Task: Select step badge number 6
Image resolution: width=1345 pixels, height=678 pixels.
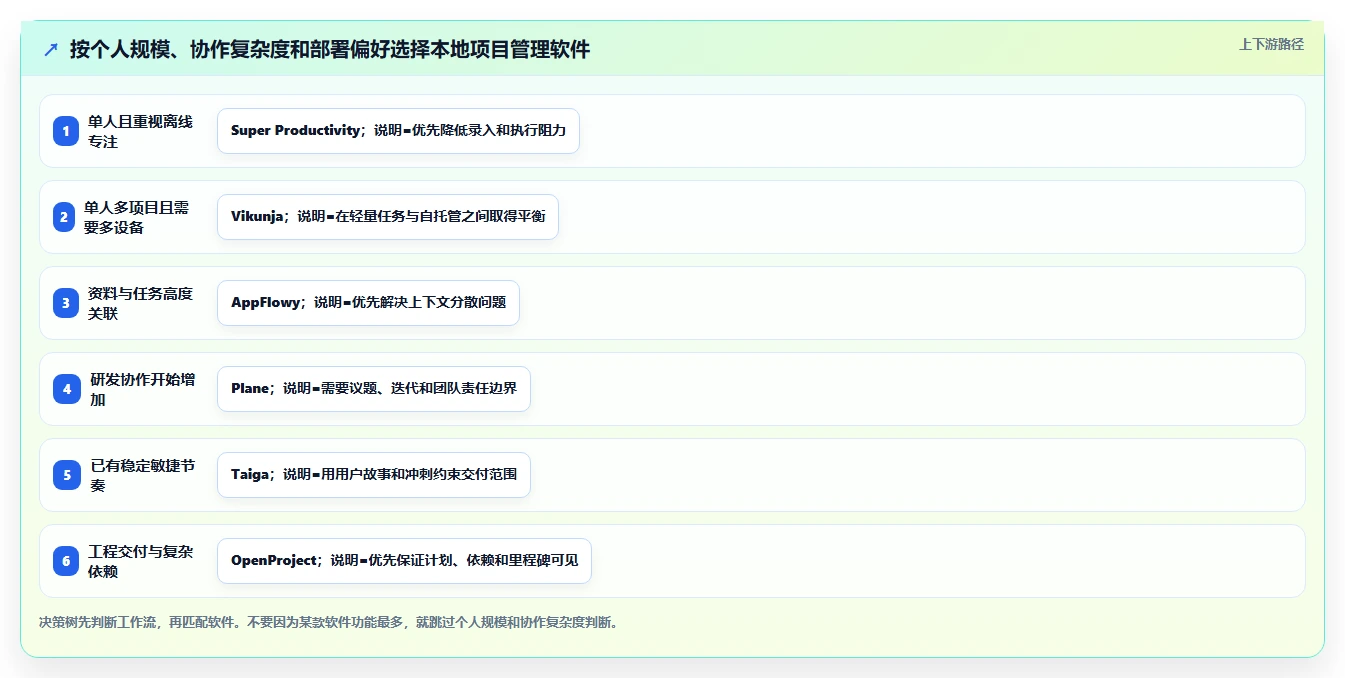Action: tap(66, 561)
